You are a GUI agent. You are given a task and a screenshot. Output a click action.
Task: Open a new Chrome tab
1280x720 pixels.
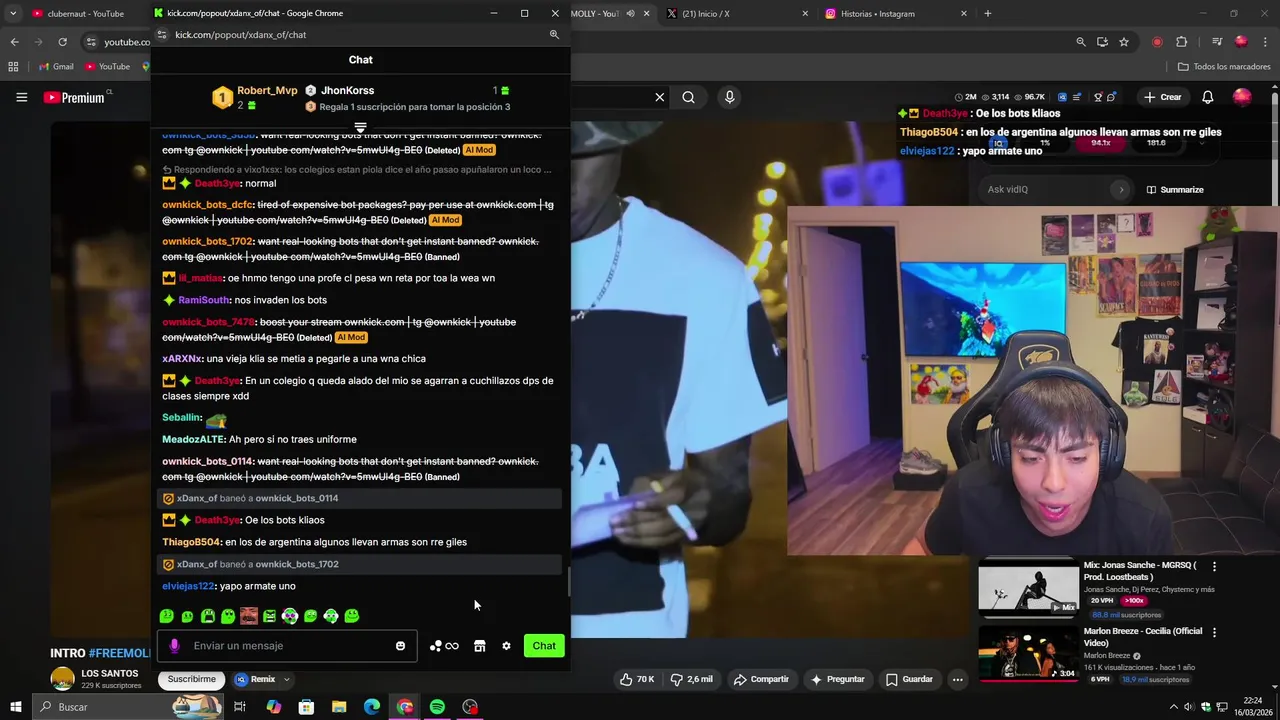(988, 14)
